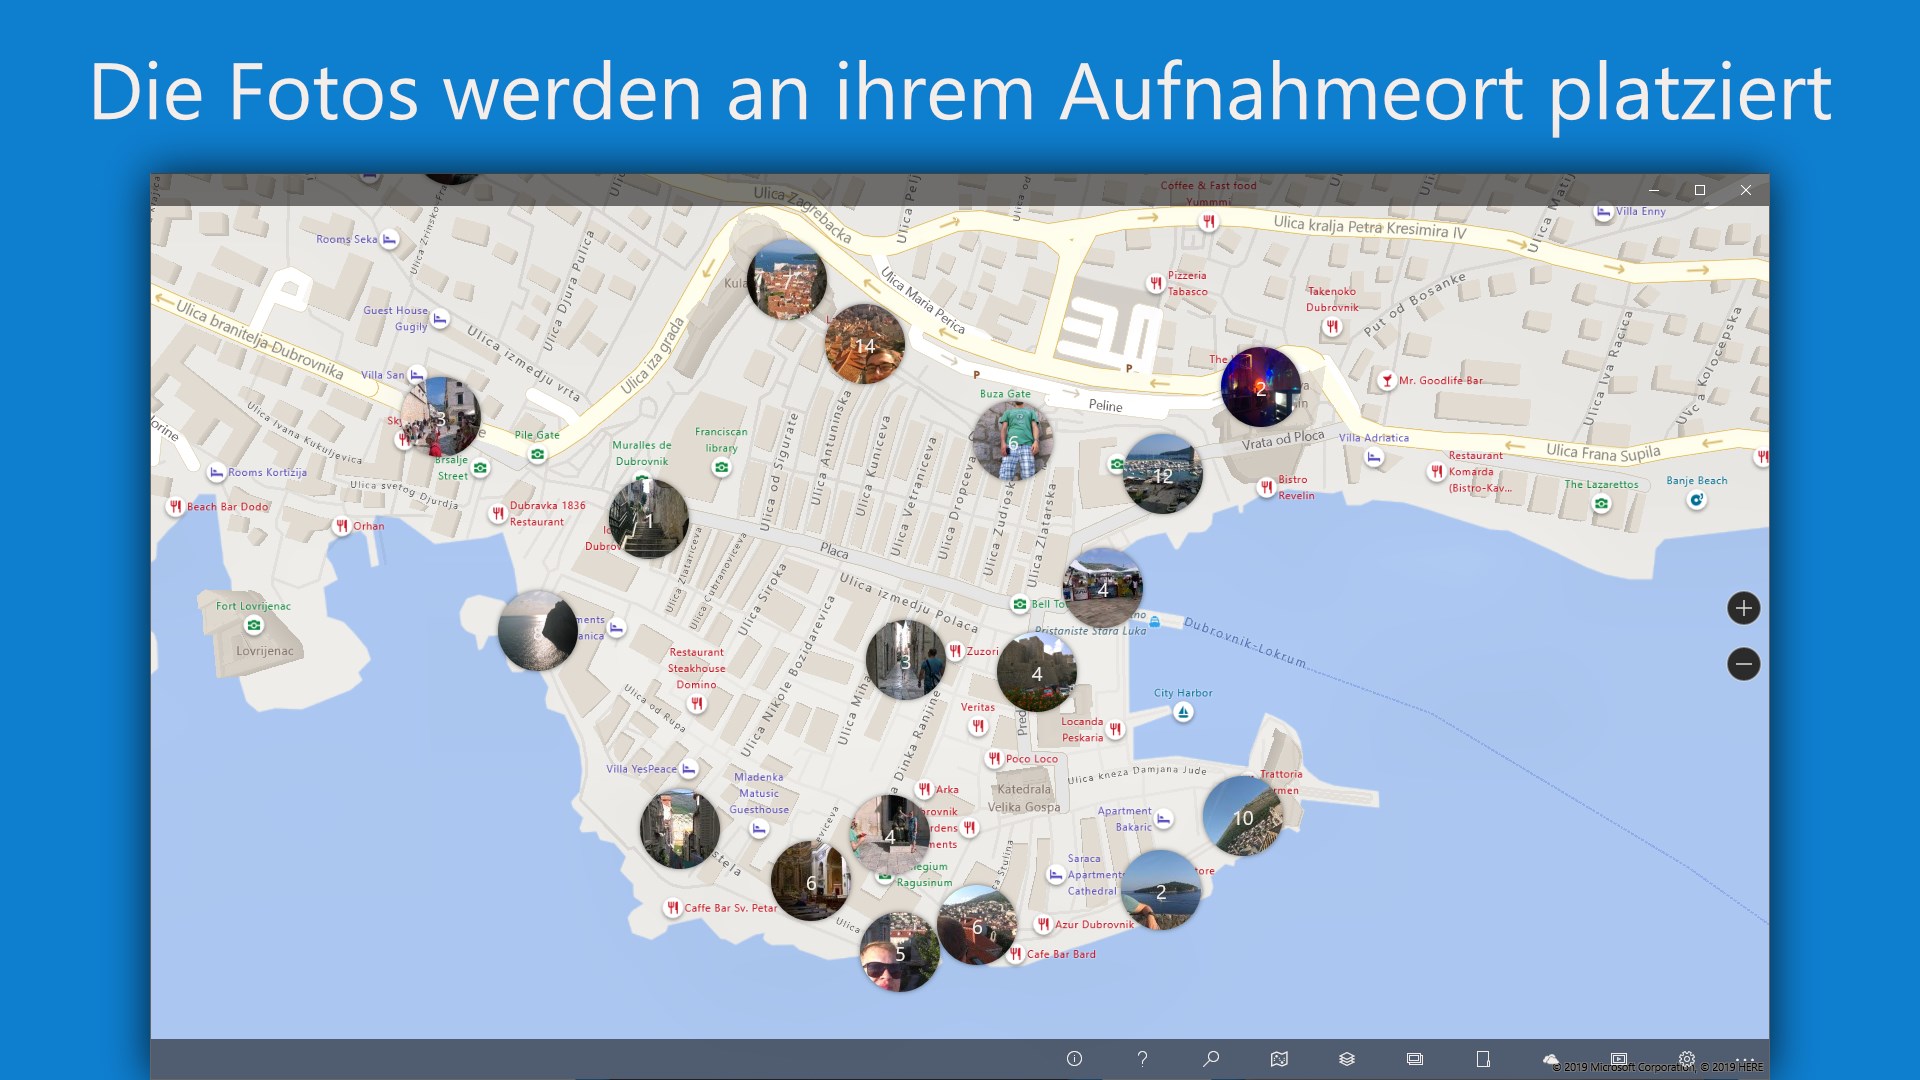Click the camera icon near Bell Tower
Viewport: 1920px width, 1080px height.
[1022, 604]
